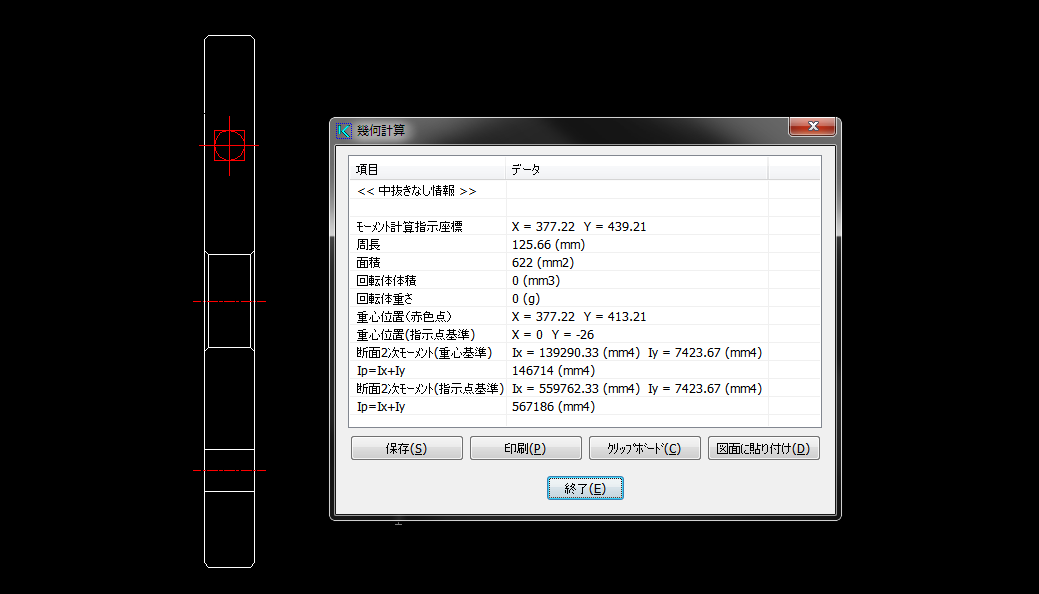
Task: Click value X = 0 Y = -26
Action: [x=553, y=335]
